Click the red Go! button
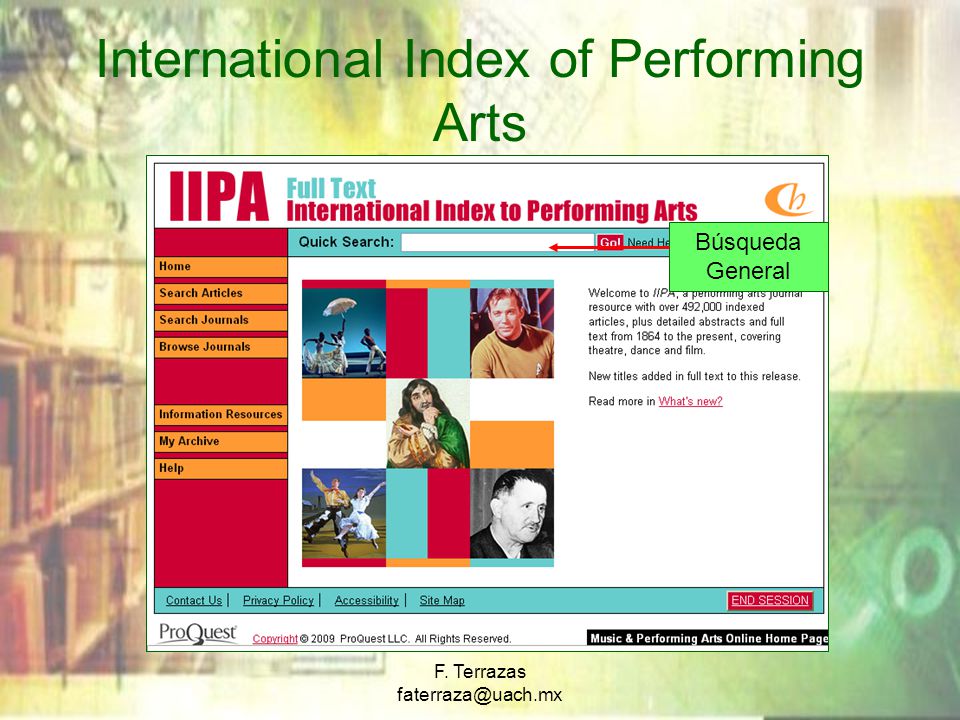960x720 pixels. coord(610,242)
